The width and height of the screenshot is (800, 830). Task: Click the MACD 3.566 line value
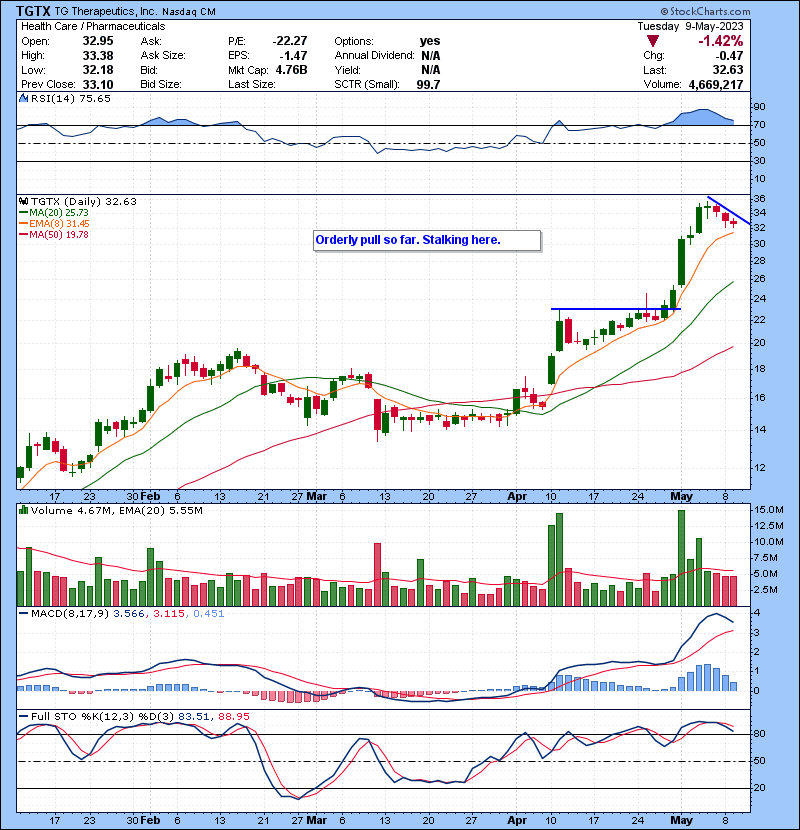click(x=129, y=614)
